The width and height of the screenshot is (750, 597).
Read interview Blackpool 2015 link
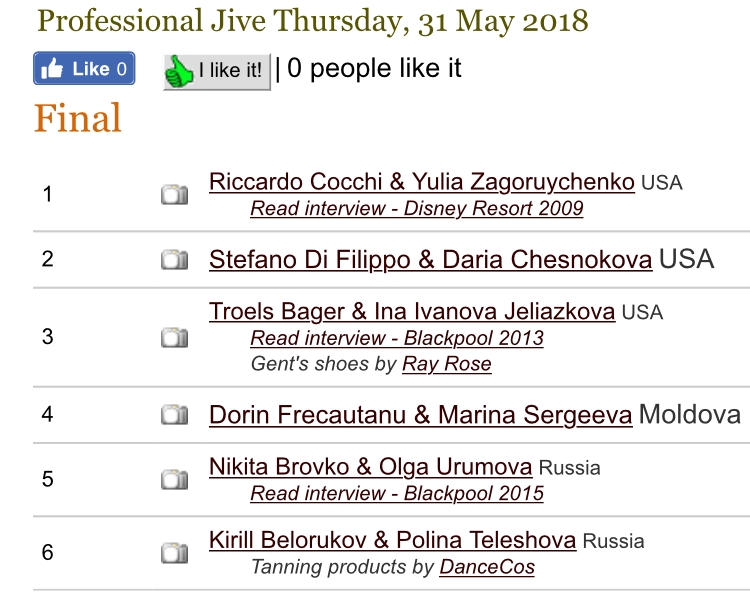click(x=397, y=494)
